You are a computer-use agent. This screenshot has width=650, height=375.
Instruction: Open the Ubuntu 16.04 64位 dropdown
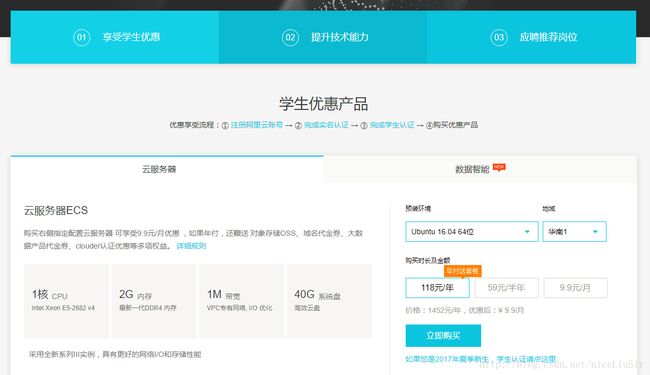pos(472,232)
